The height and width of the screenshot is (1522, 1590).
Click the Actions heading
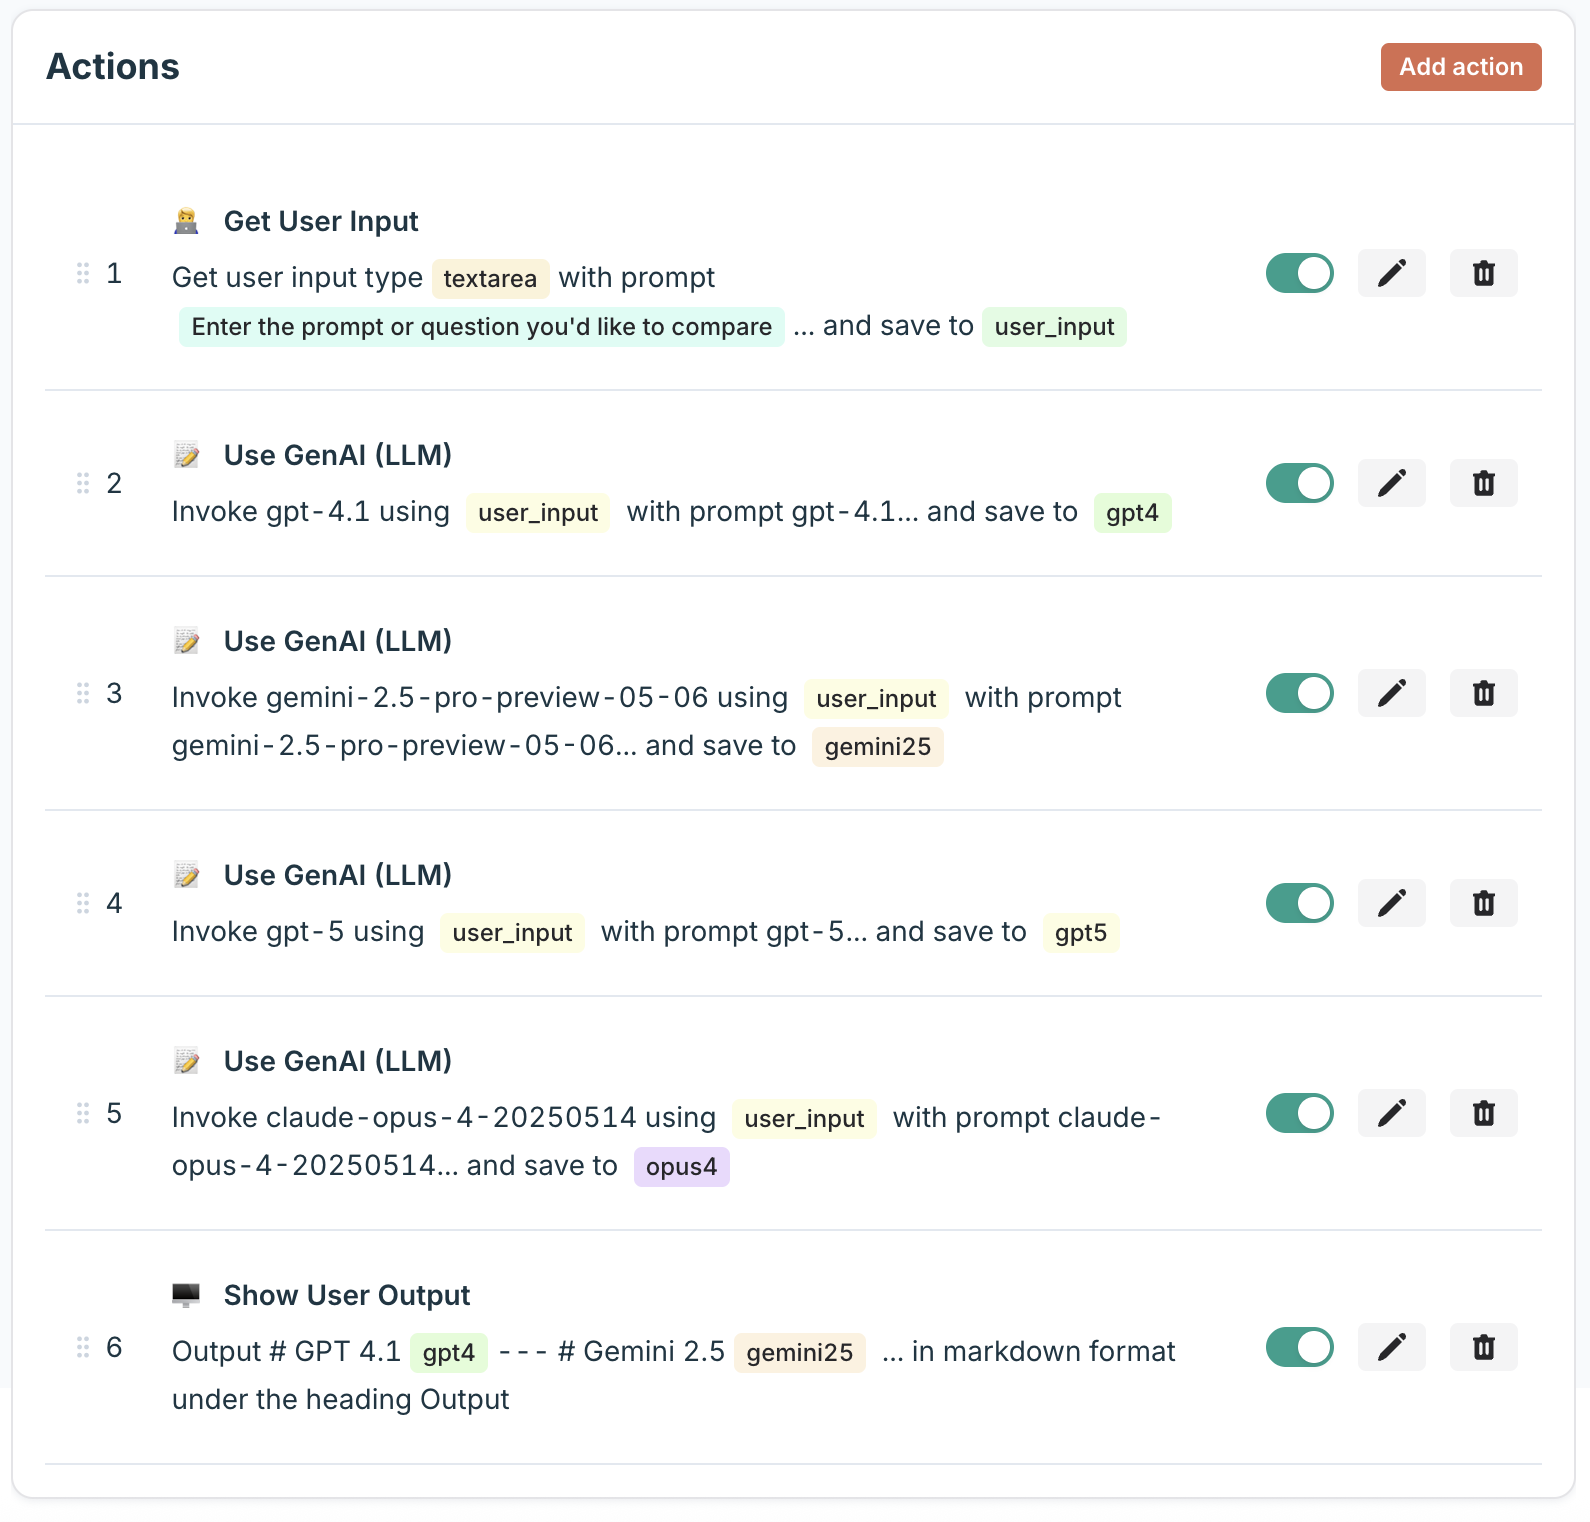pyautogui.click(x=113, y=67)
